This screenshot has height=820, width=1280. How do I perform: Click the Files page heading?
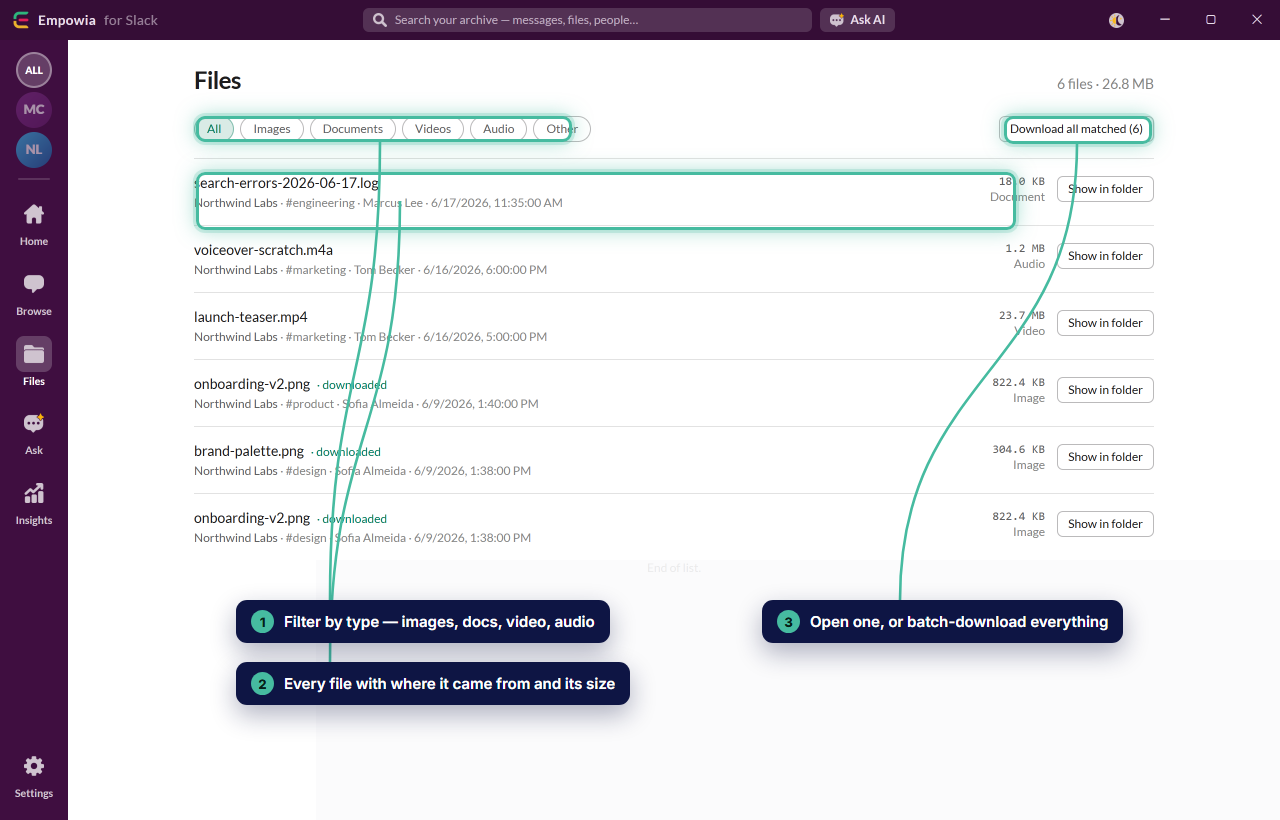pyautogui.click(x=218, y=81)
